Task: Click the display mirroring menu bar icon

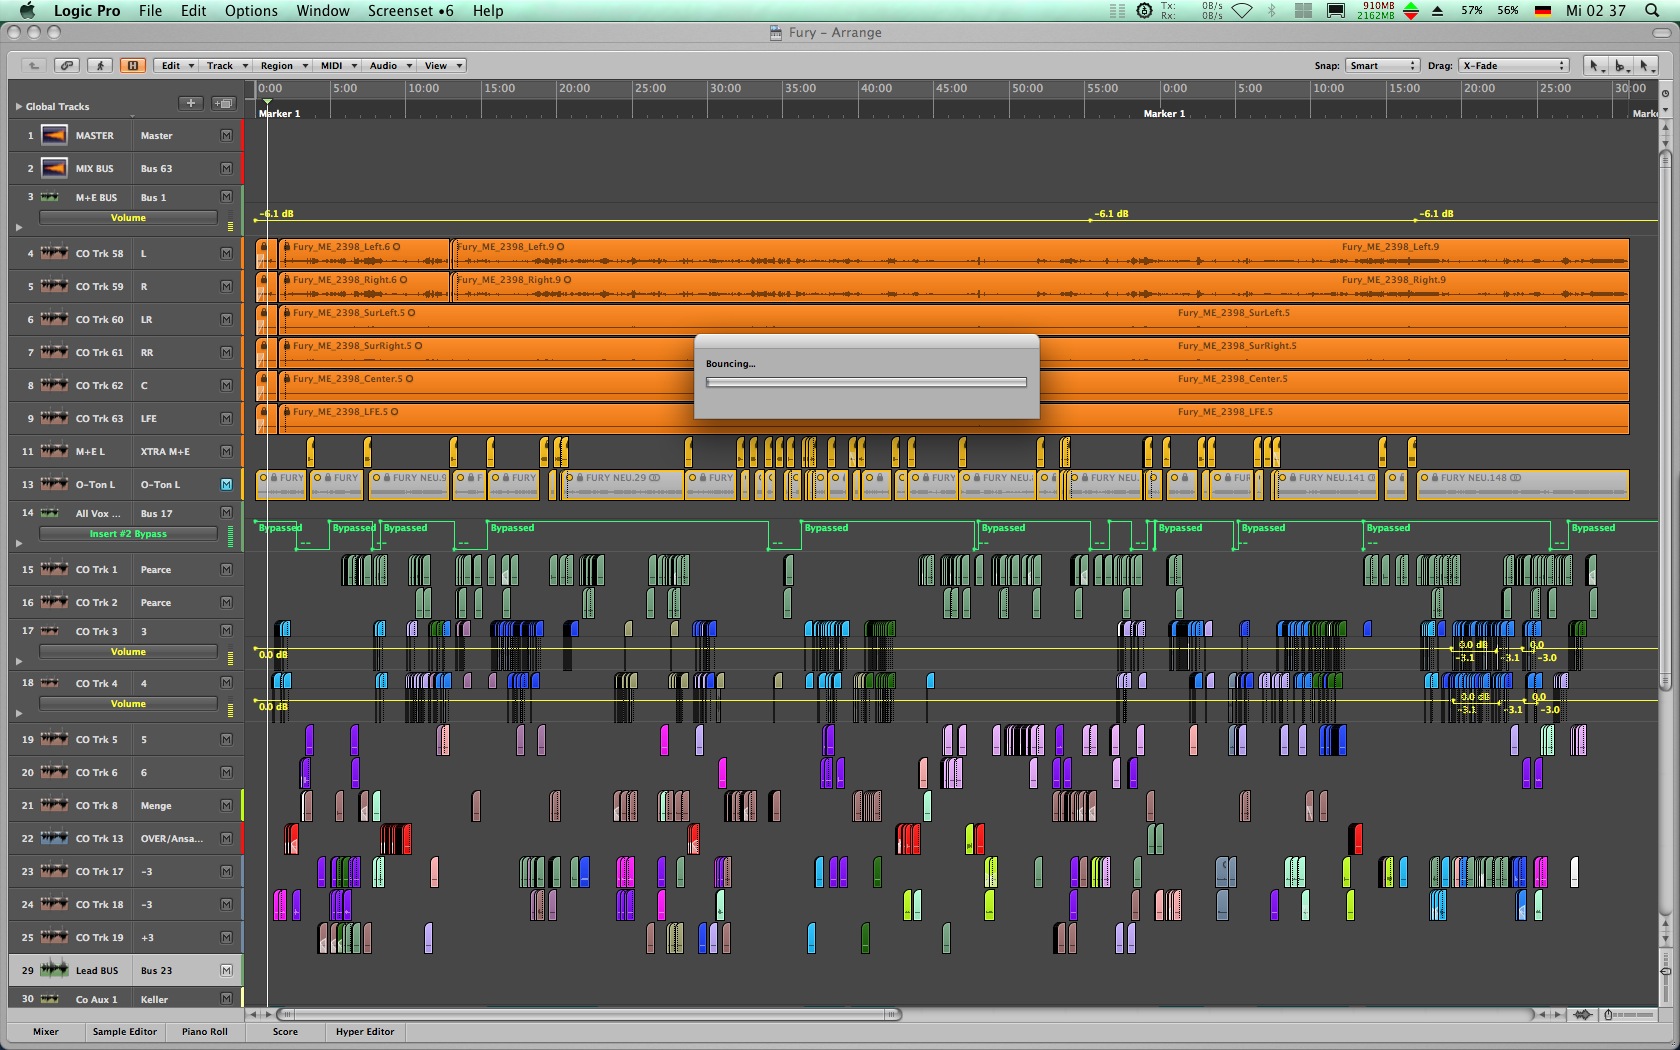Action: (1336, 10)
